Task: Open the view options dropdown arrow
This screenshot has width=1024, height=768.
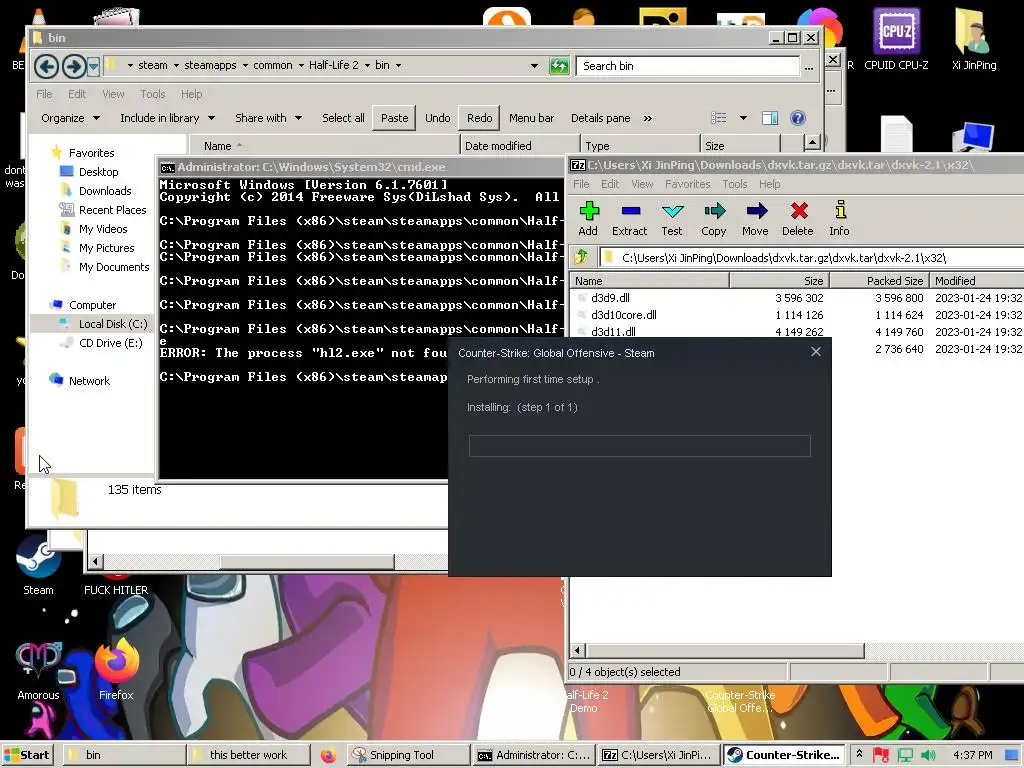Action: [x=743, y=118]
